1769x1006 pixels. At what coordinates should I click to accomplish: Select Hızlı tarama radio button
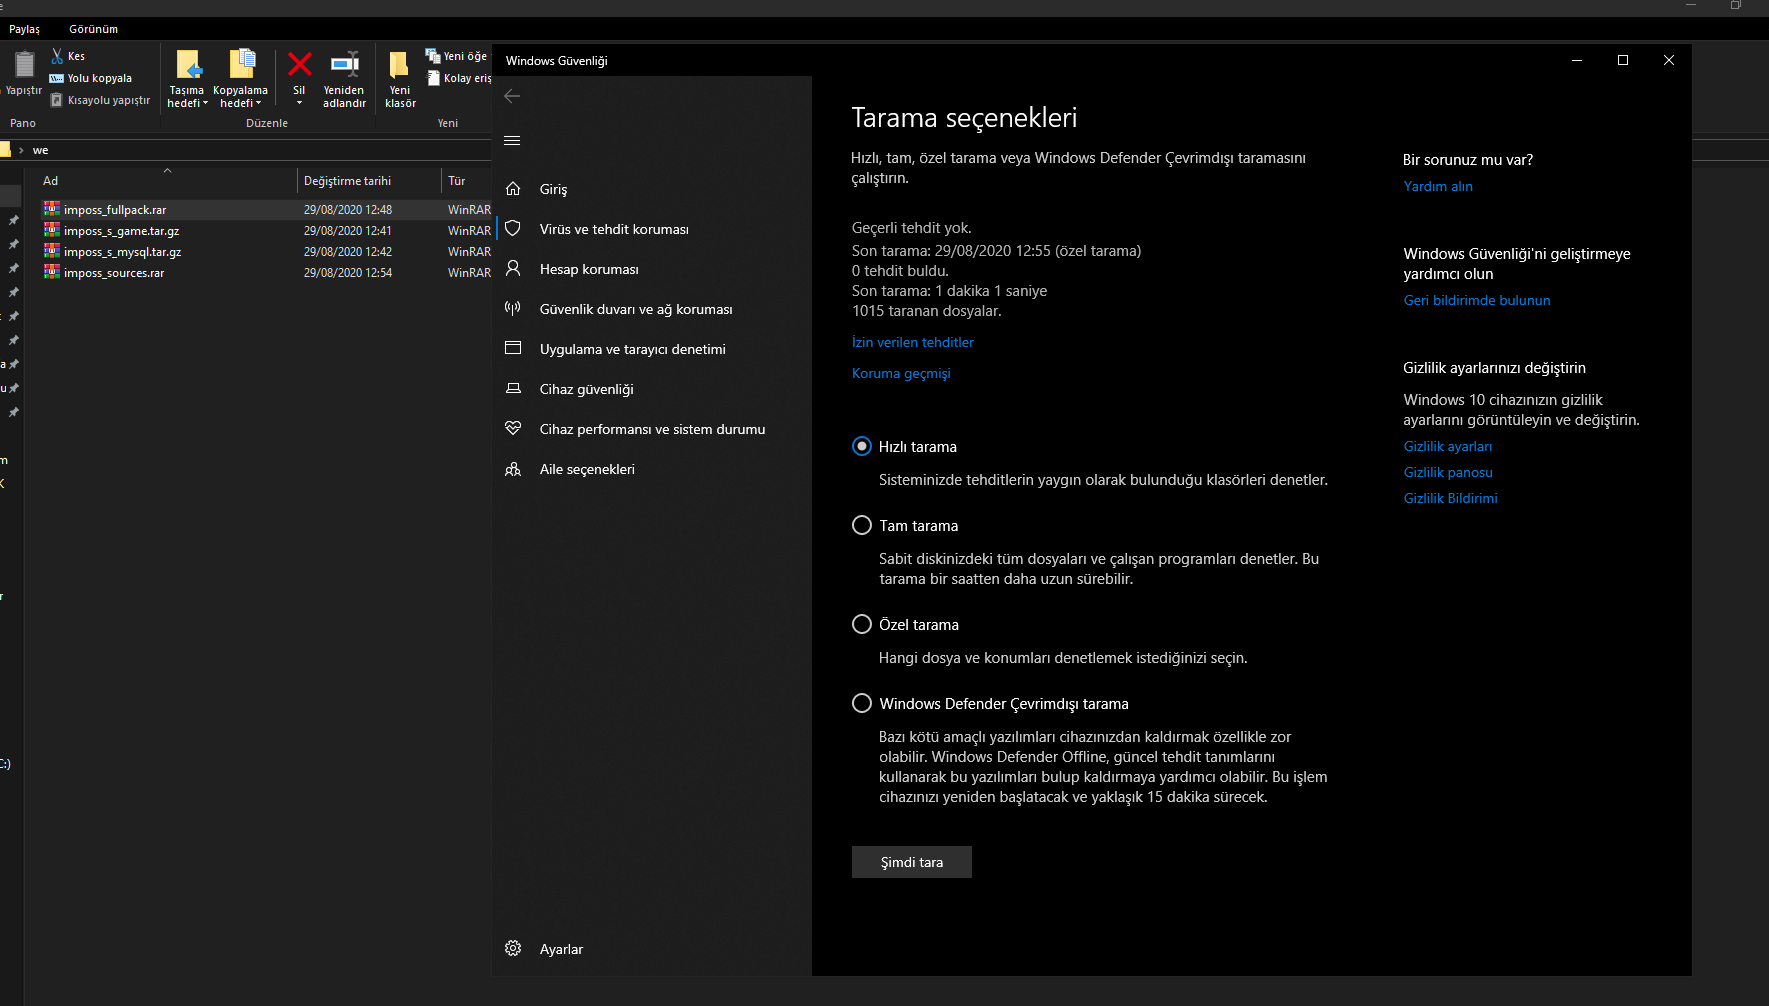click(862, 446)
